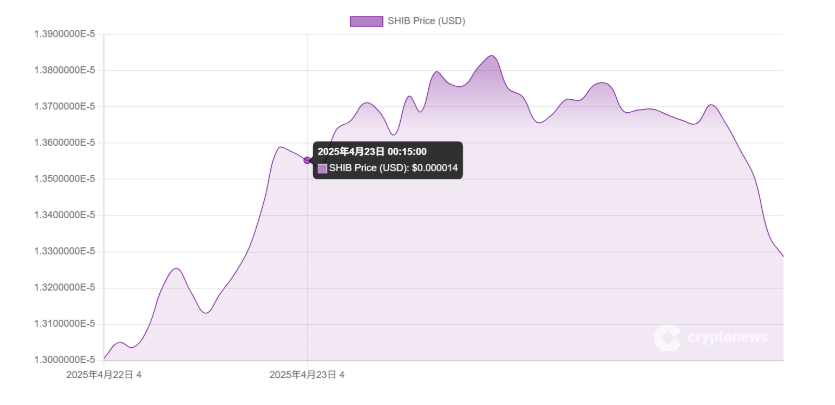Click the 1.3700000E-5 y-axis label
The height and width of the screenshot is (405, 835).
pyautogui.click(x=65, y=107)
